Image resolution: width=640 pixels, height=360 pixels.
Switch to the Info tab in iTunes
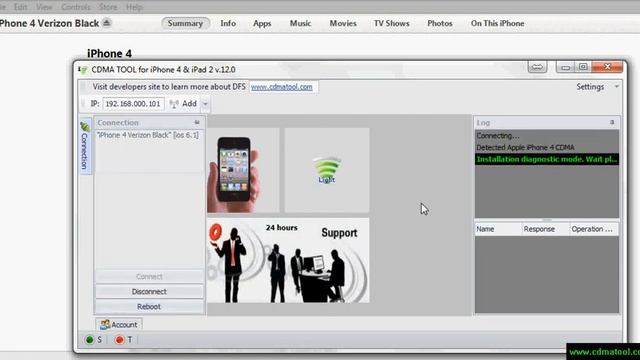tap(228, 23)
